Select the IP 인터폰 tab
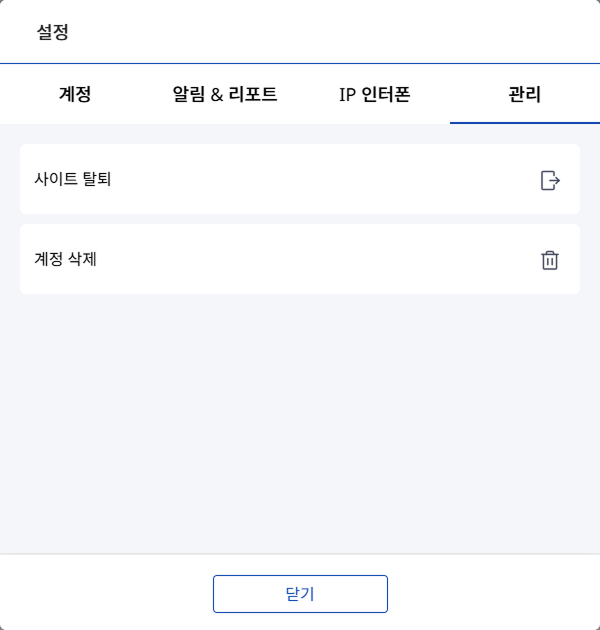 (x=375, y=95)
